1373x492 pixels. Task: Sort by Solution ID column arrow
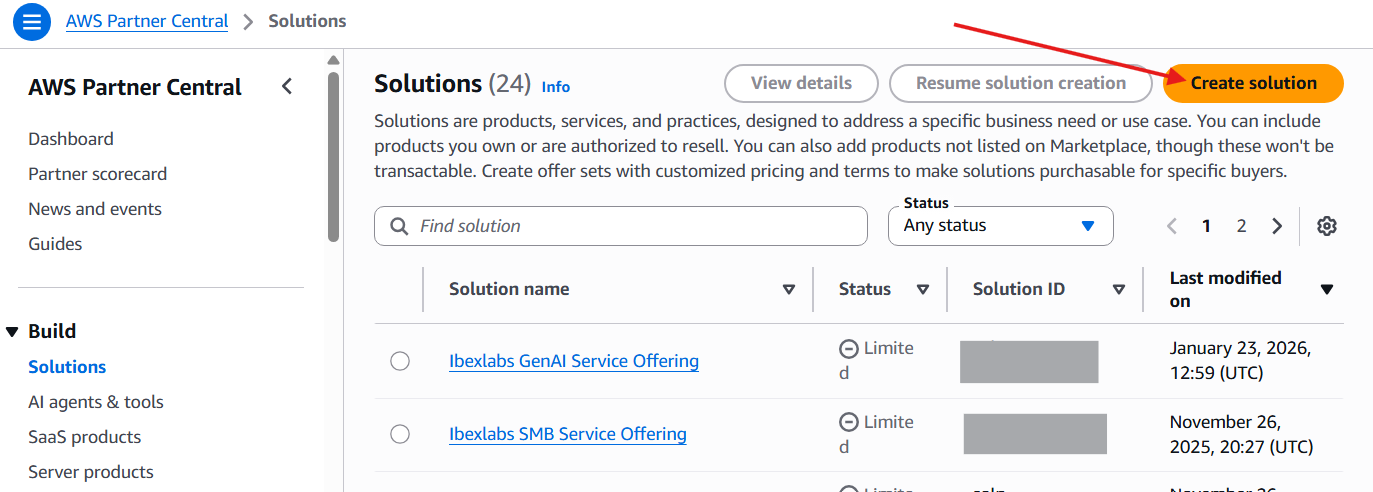click(x=1119, y=289)
